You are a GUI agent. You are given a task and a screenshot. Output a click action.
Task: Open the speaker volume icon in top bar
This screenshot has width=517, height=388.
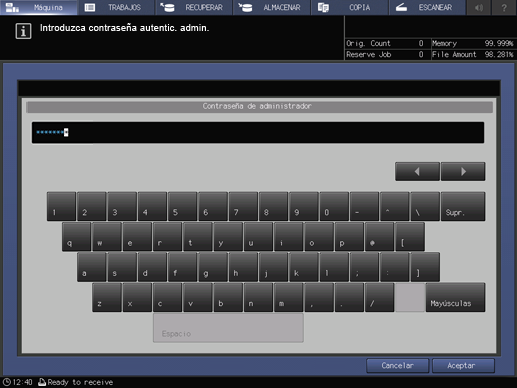click(x=478, y=7)
